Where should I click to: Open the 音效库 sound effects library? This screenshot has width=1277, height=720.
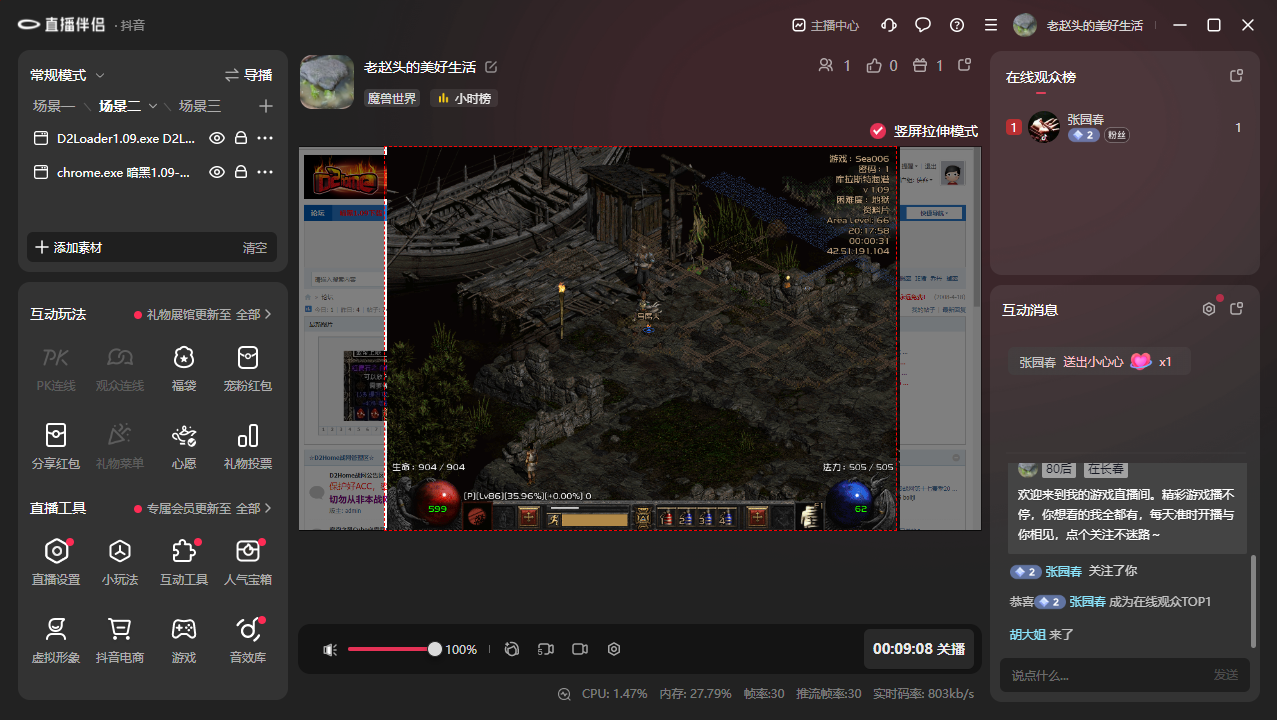(247, 639)
